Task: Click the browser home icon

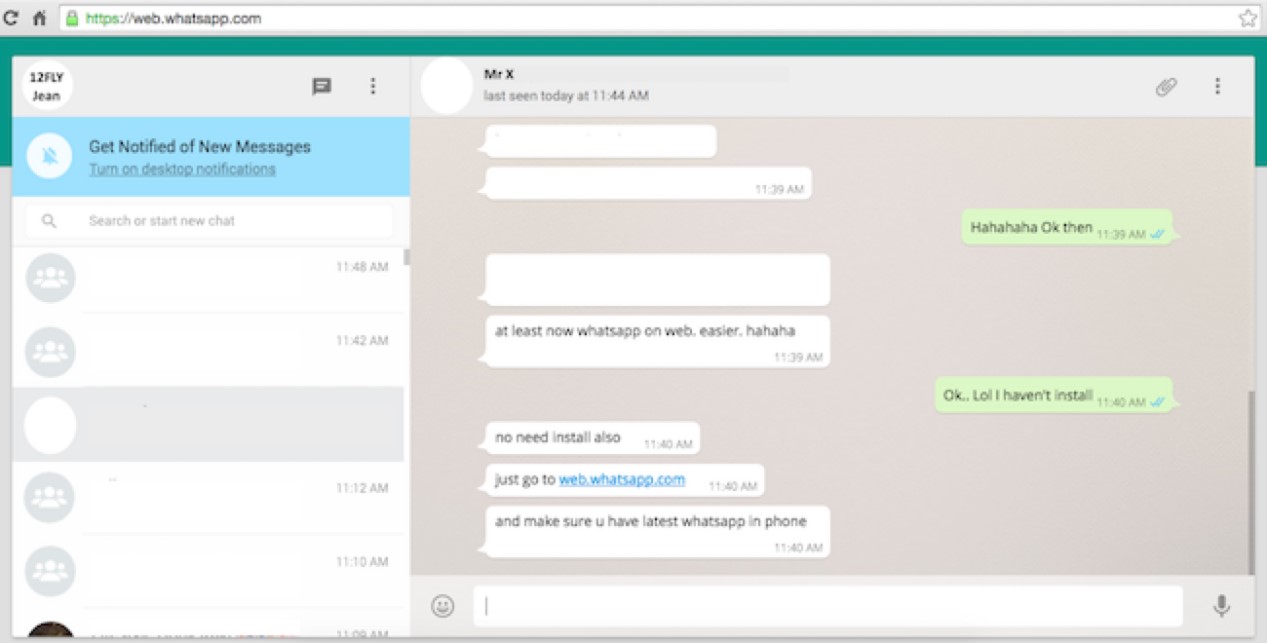Action: 39,16
